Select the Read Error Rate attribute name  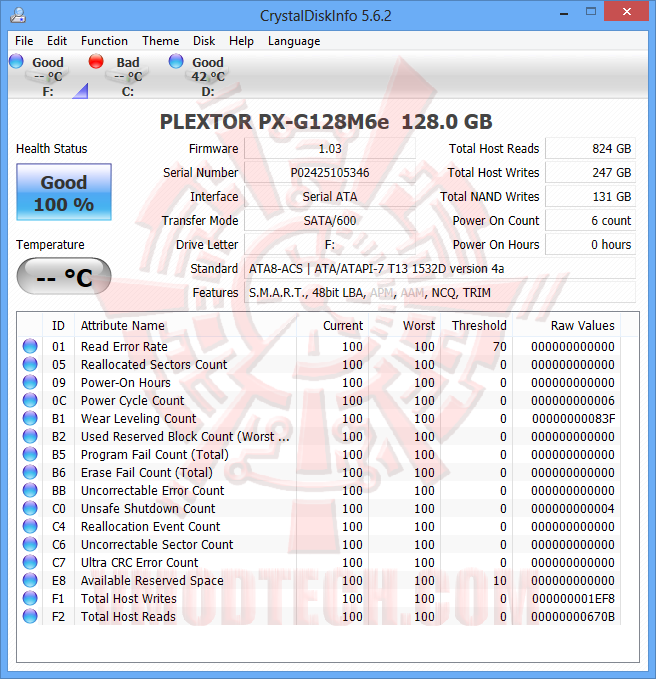click(x=124, y=347)
